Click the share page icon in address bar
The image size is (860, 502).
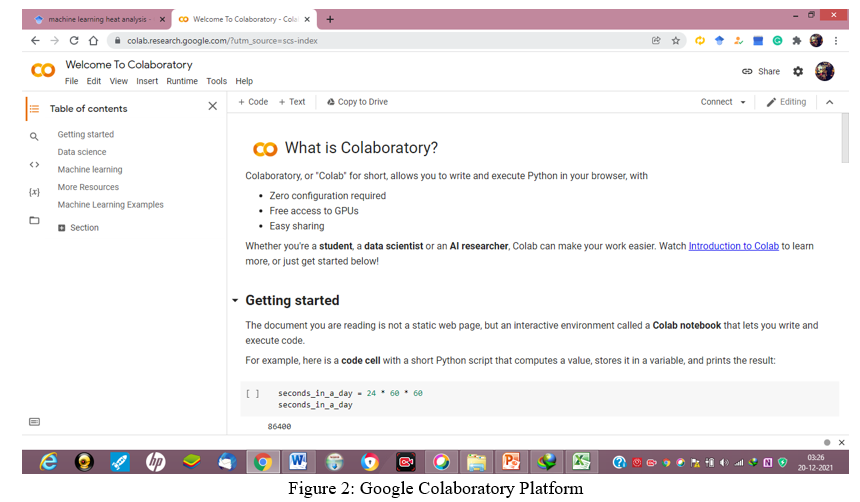(656, 41)
